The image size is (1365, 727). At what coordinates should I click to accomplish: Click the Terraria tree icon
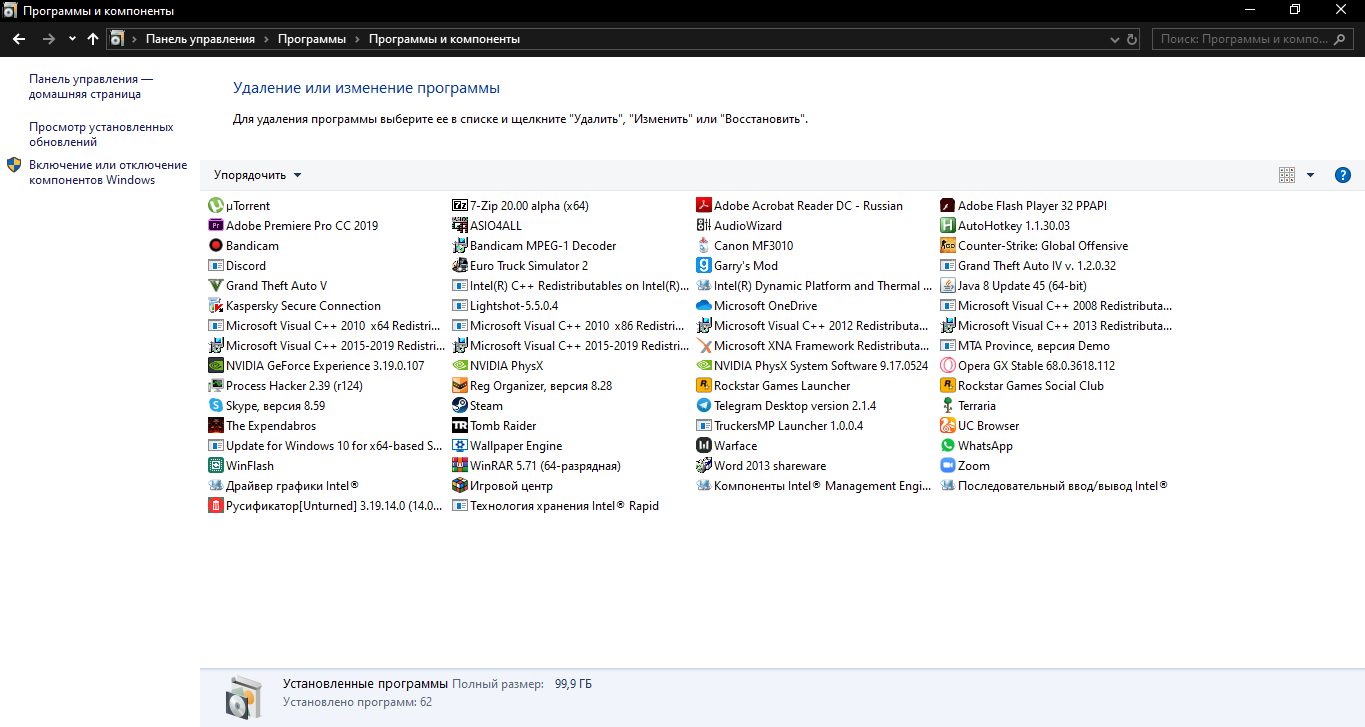click(x=948, y=406)
